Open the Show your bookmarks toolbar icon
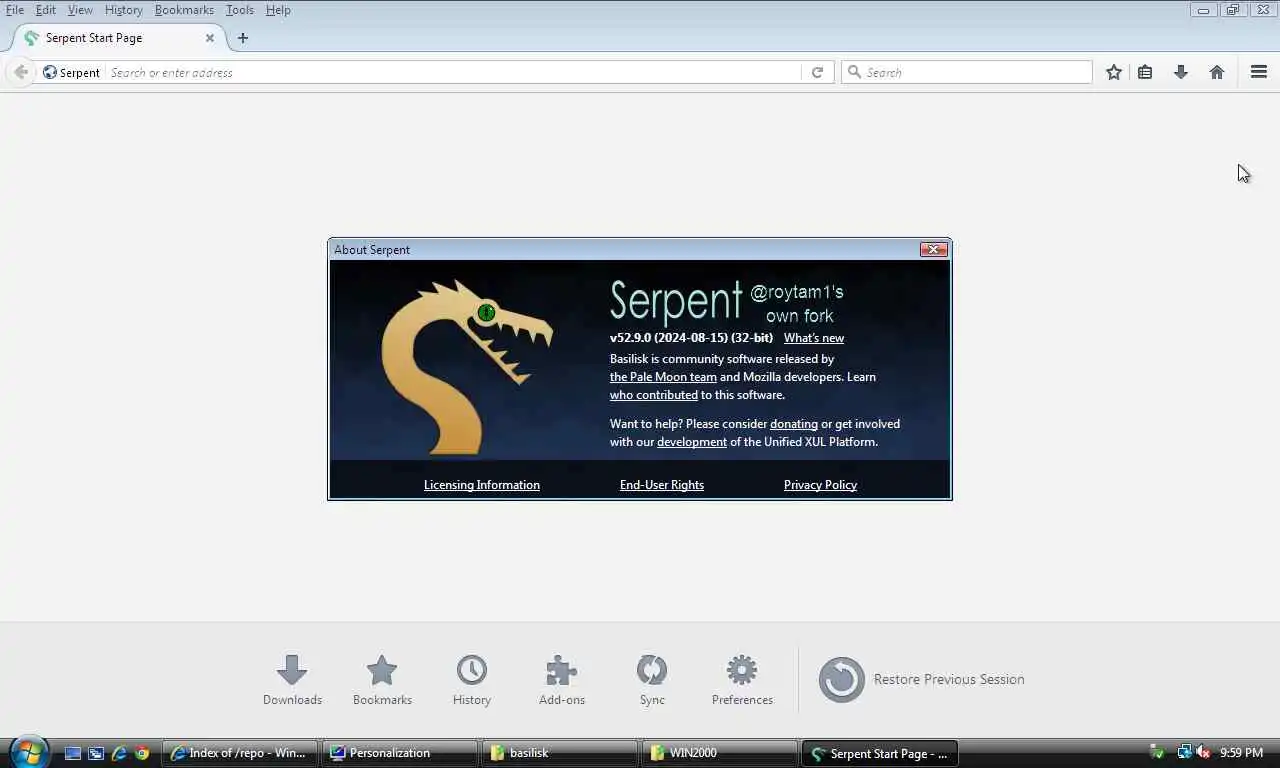The width and height of the screenshot is (1280, 768). 1146,72
